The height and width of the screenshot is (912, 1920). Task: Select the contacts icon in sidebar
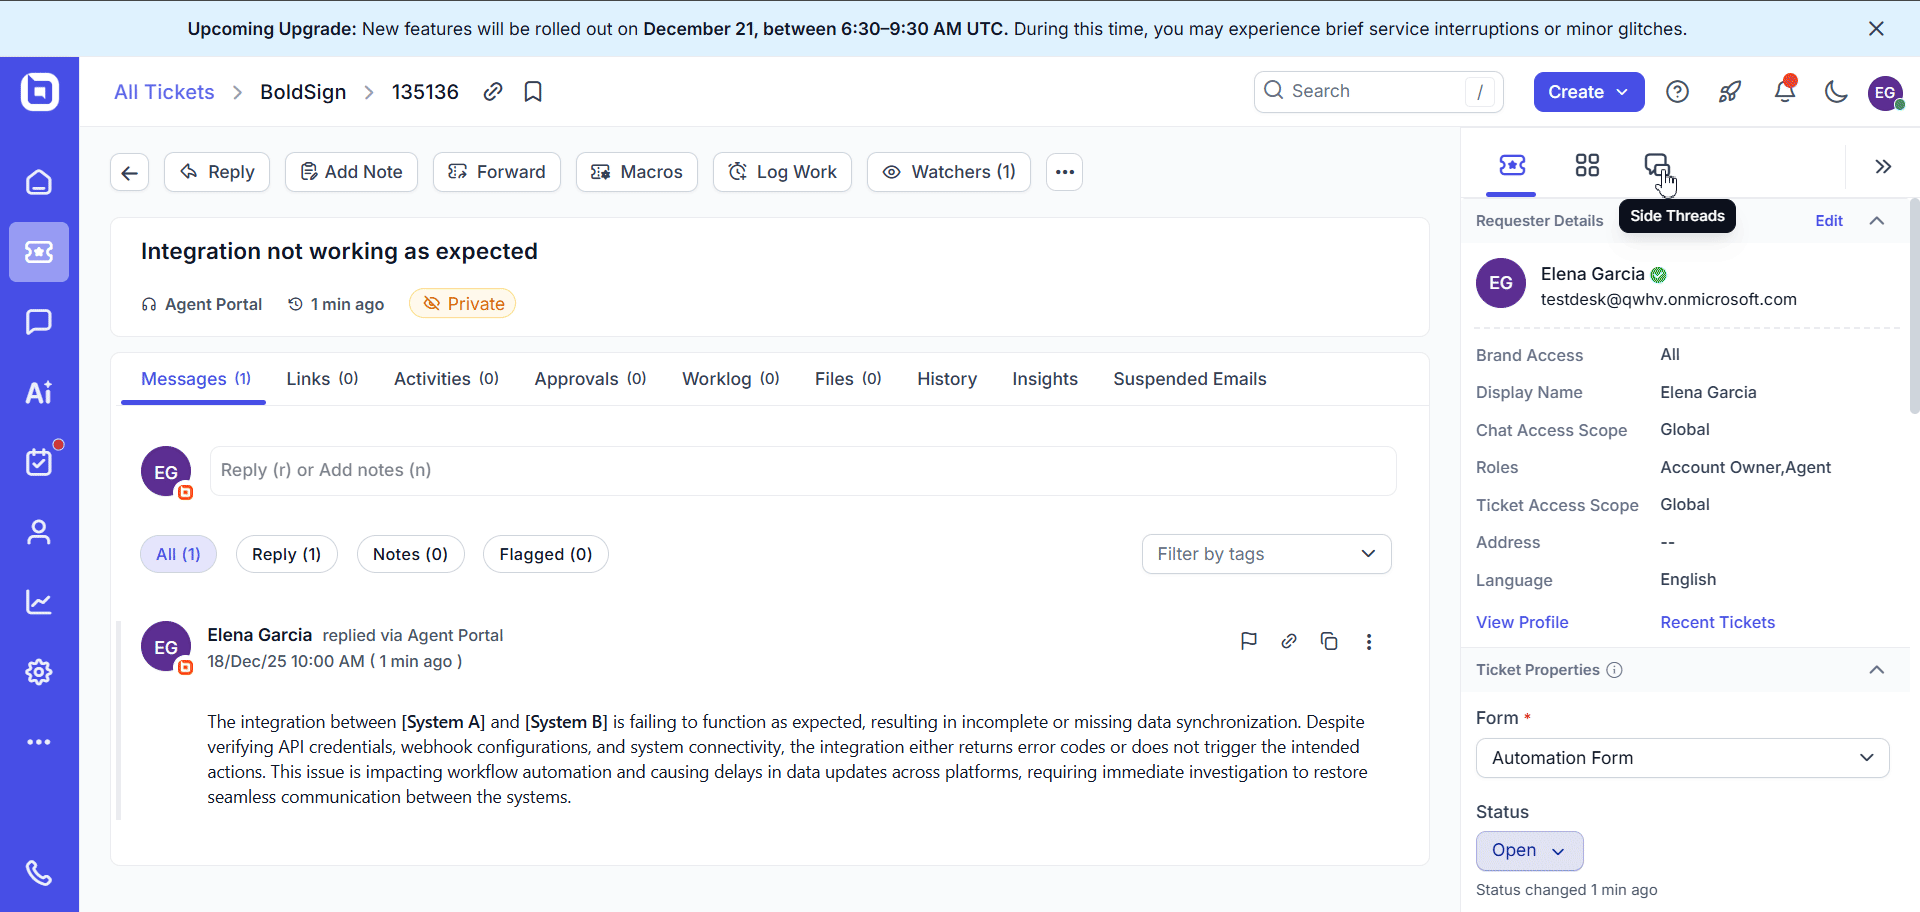39,531
